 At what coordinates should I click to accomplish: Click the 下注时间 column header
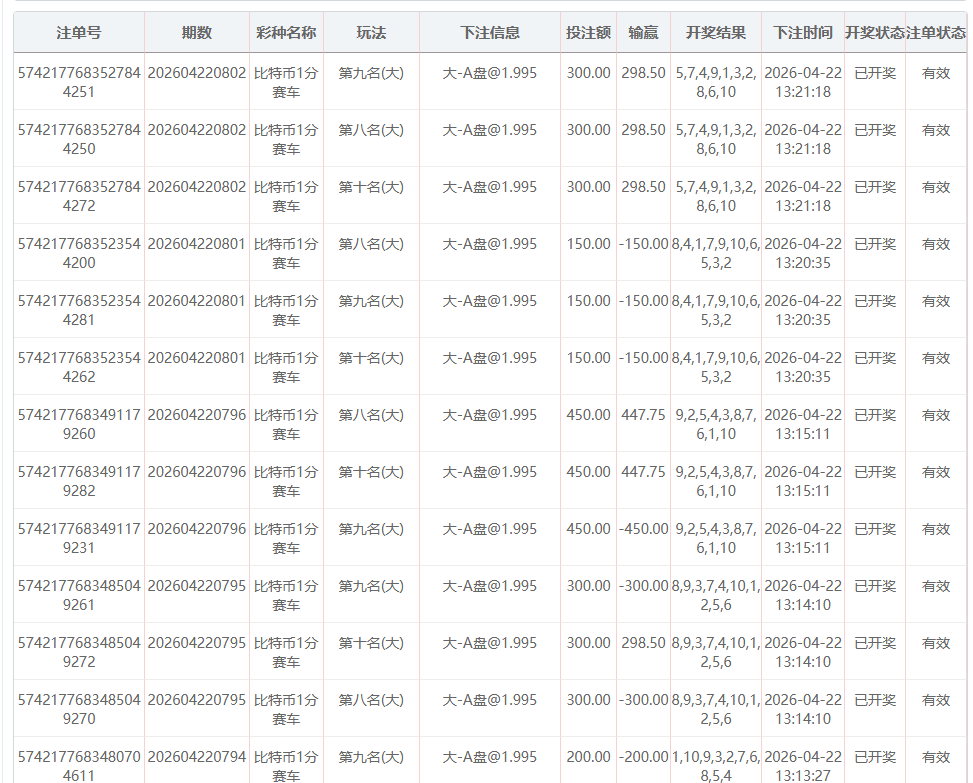click(x=802, y=33)
